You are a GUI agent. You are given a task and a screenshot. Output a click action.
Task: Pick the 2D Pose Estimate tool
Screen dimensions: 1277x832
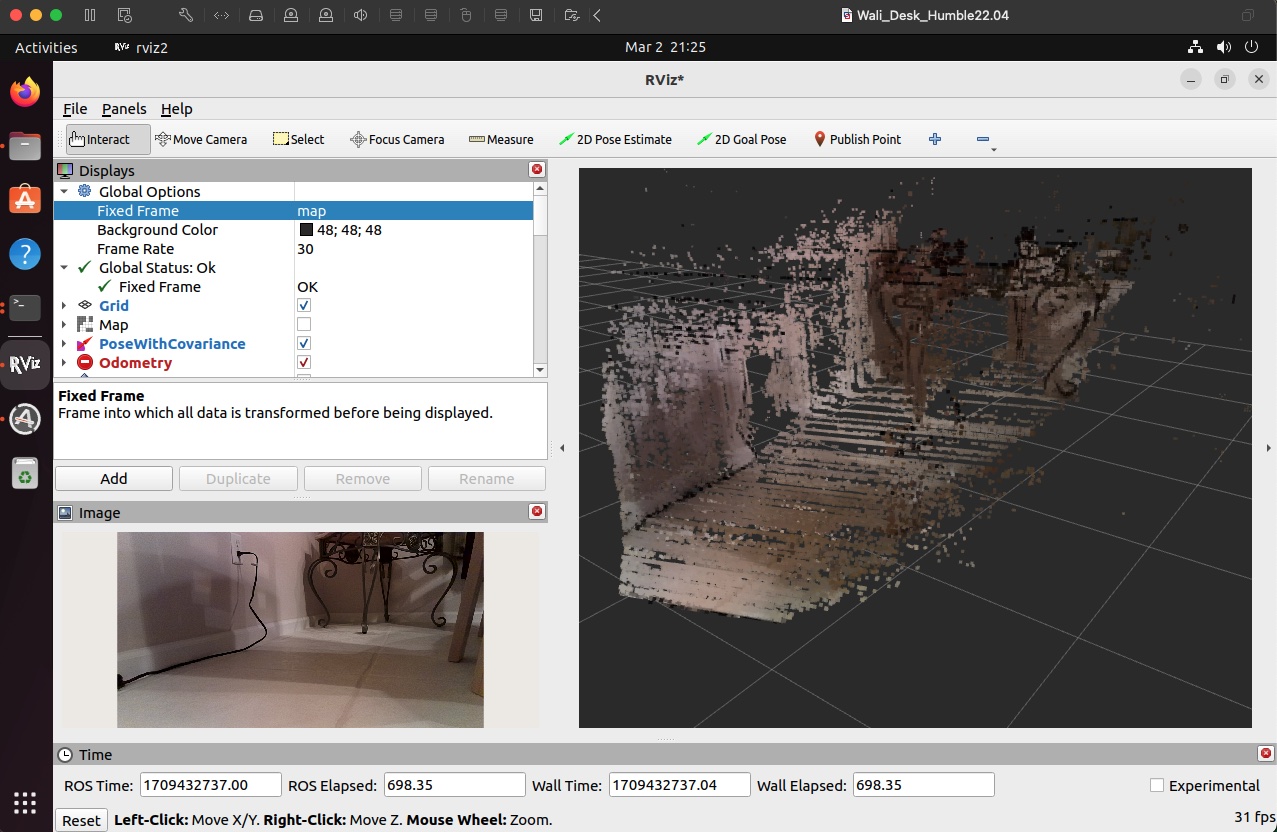click(615, 140)
